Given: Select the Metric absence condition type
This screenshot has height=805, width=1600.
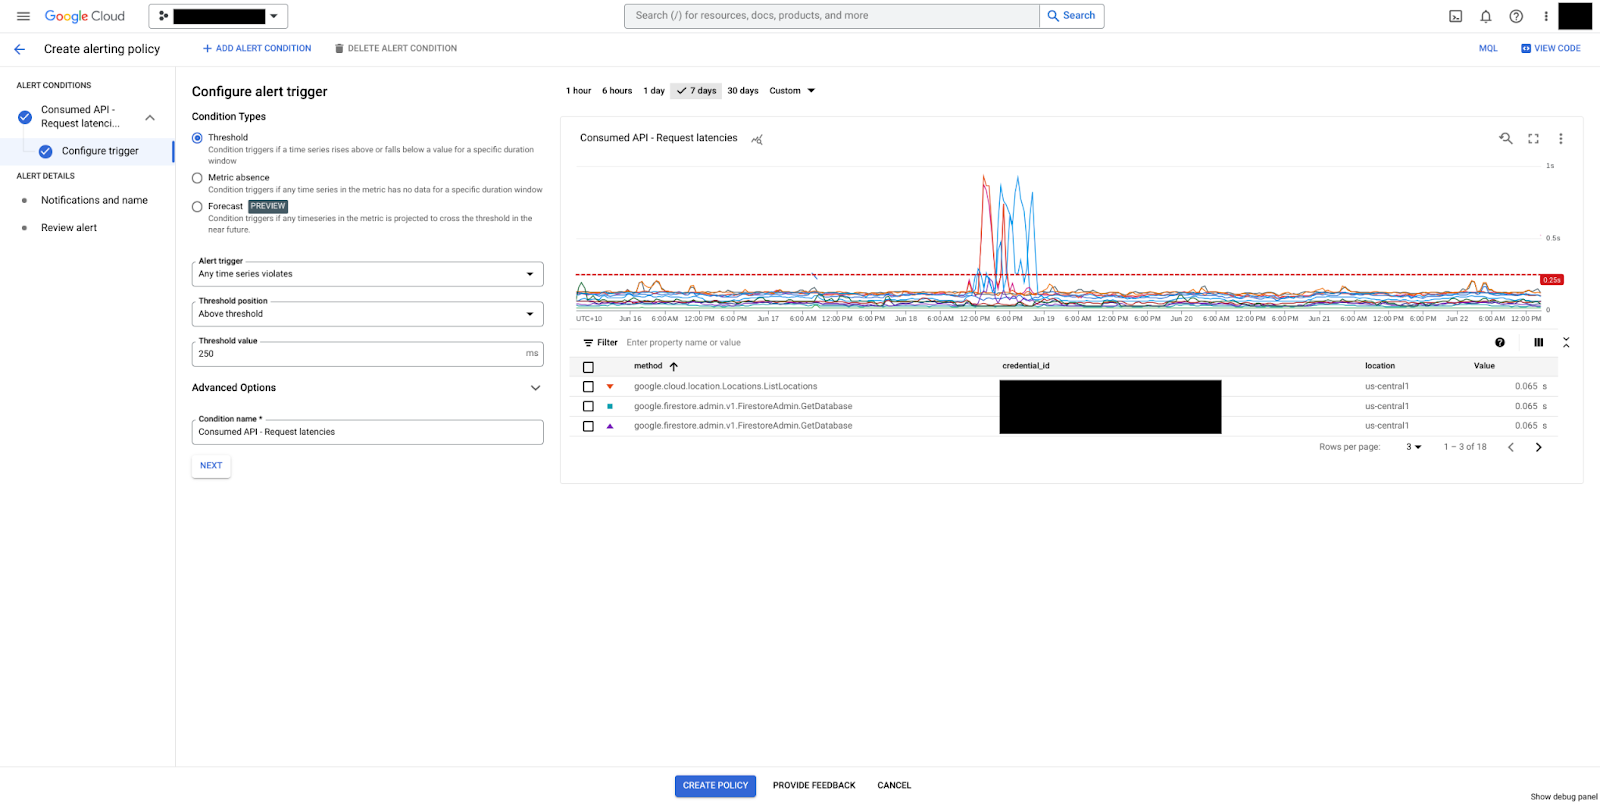Looking at the screenshot, I should point(197,178).
